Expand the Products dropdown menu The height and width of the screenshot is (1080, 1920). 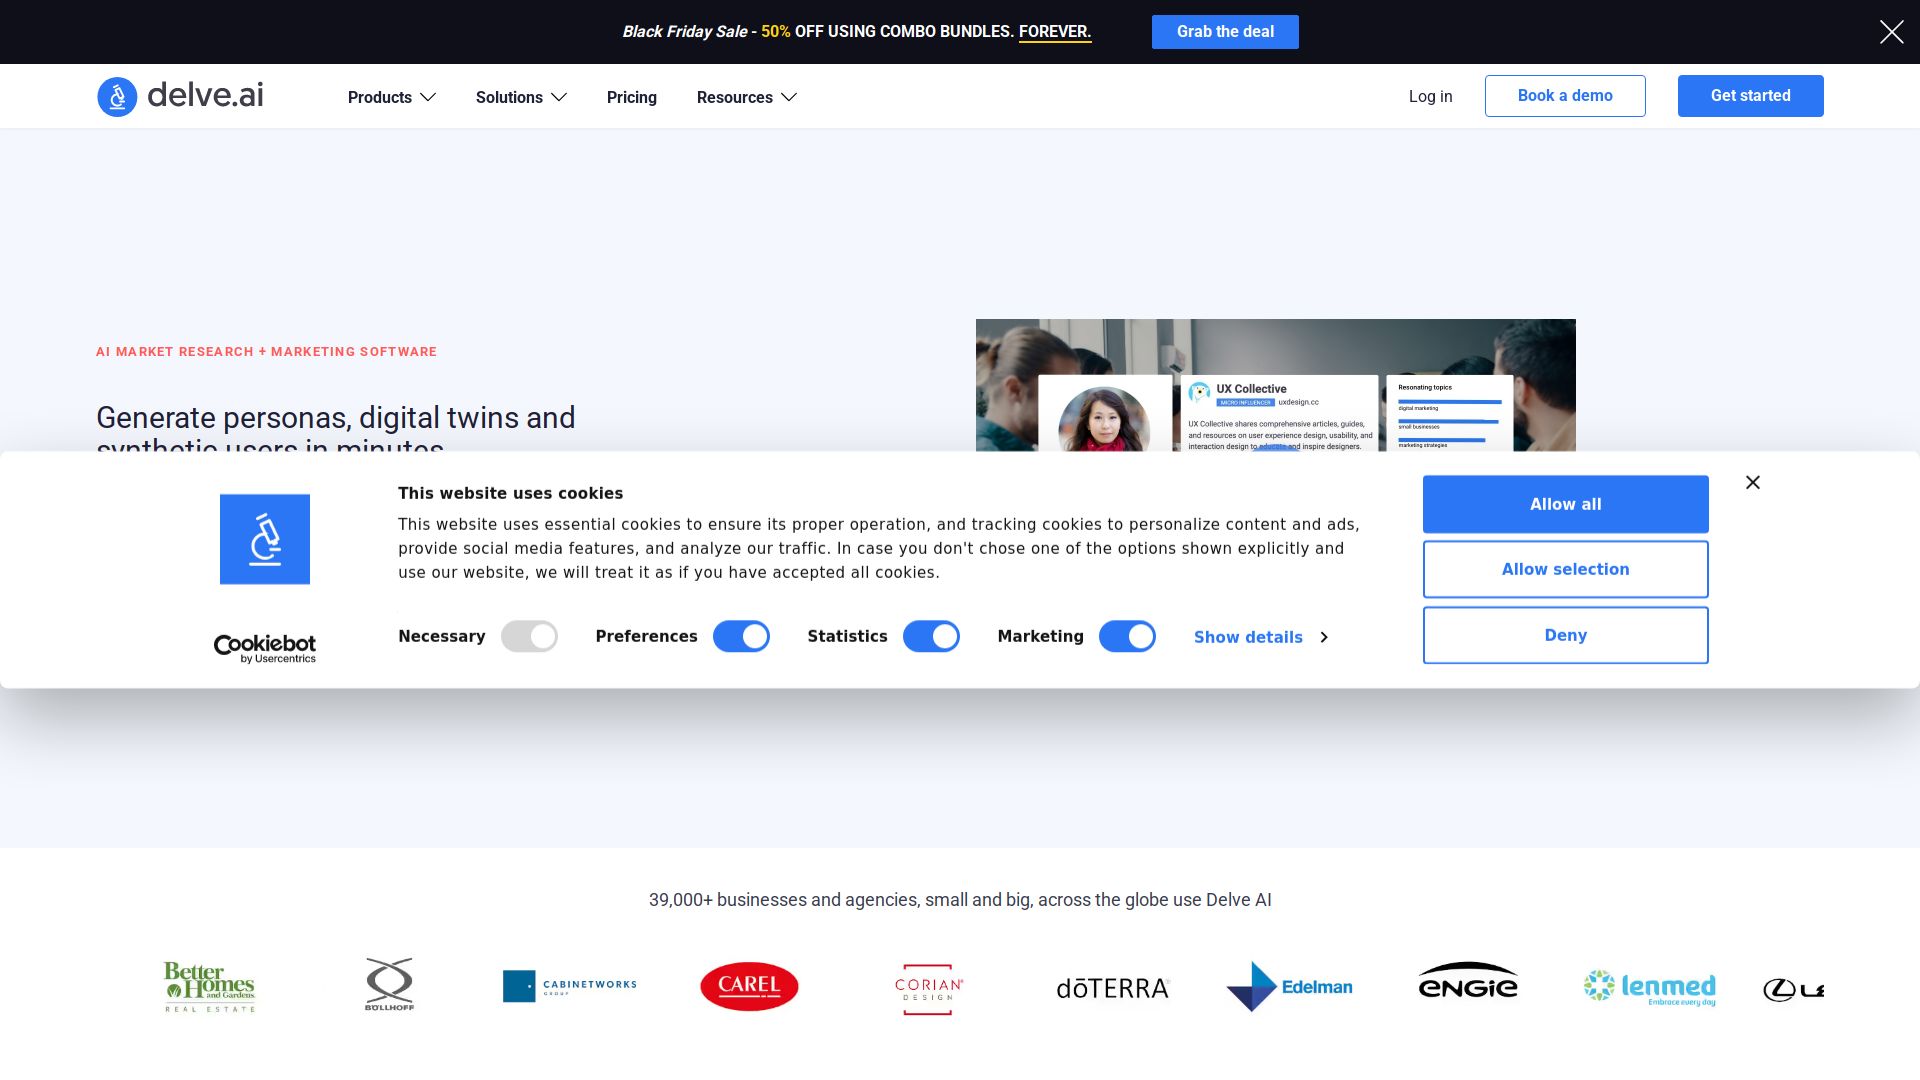coord(392,97)
